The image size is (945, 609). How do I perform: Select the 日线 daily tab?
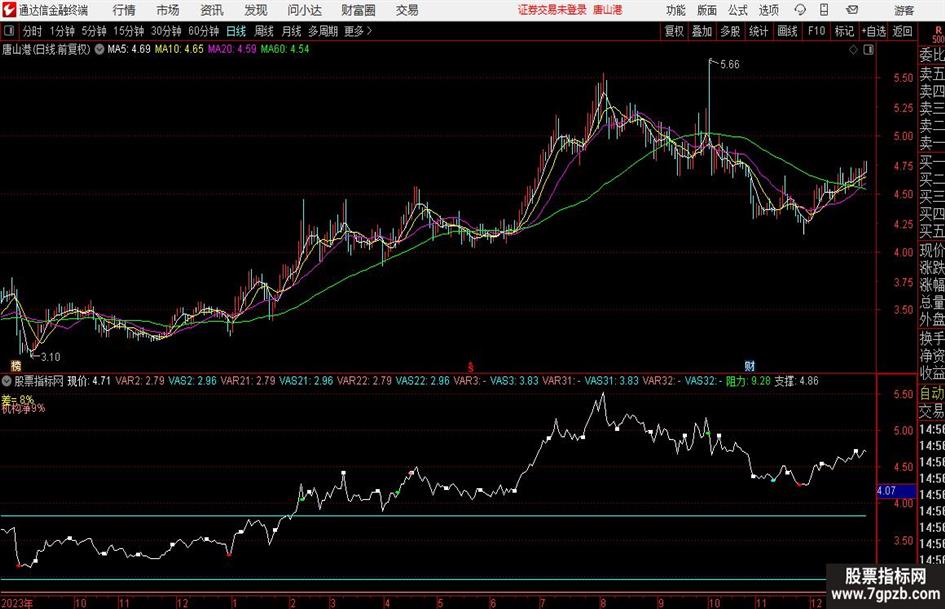click(236, 31)
